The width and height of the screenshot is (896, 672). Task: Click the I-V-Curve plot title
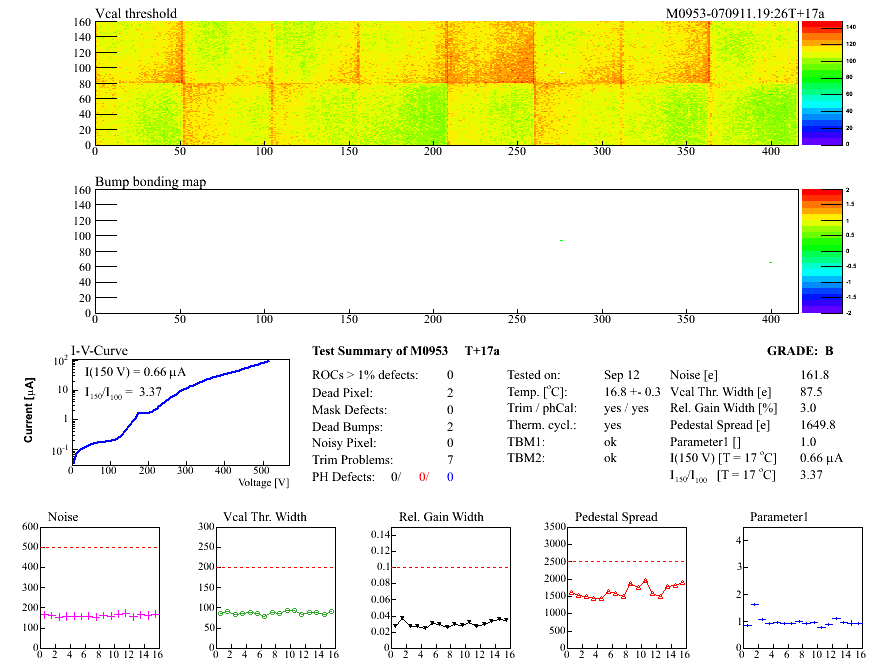click(x=99, y=351)
